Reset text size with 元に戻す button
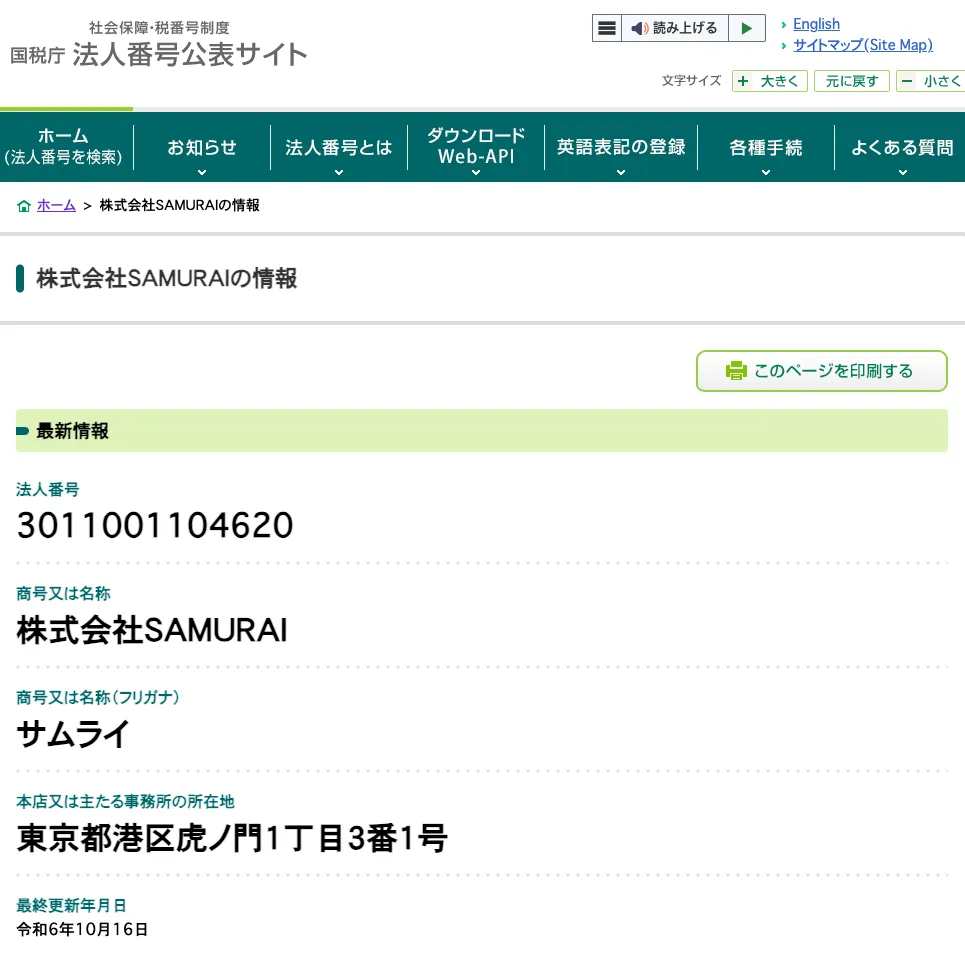Screen dimensions: 965x955 (852, 81)
